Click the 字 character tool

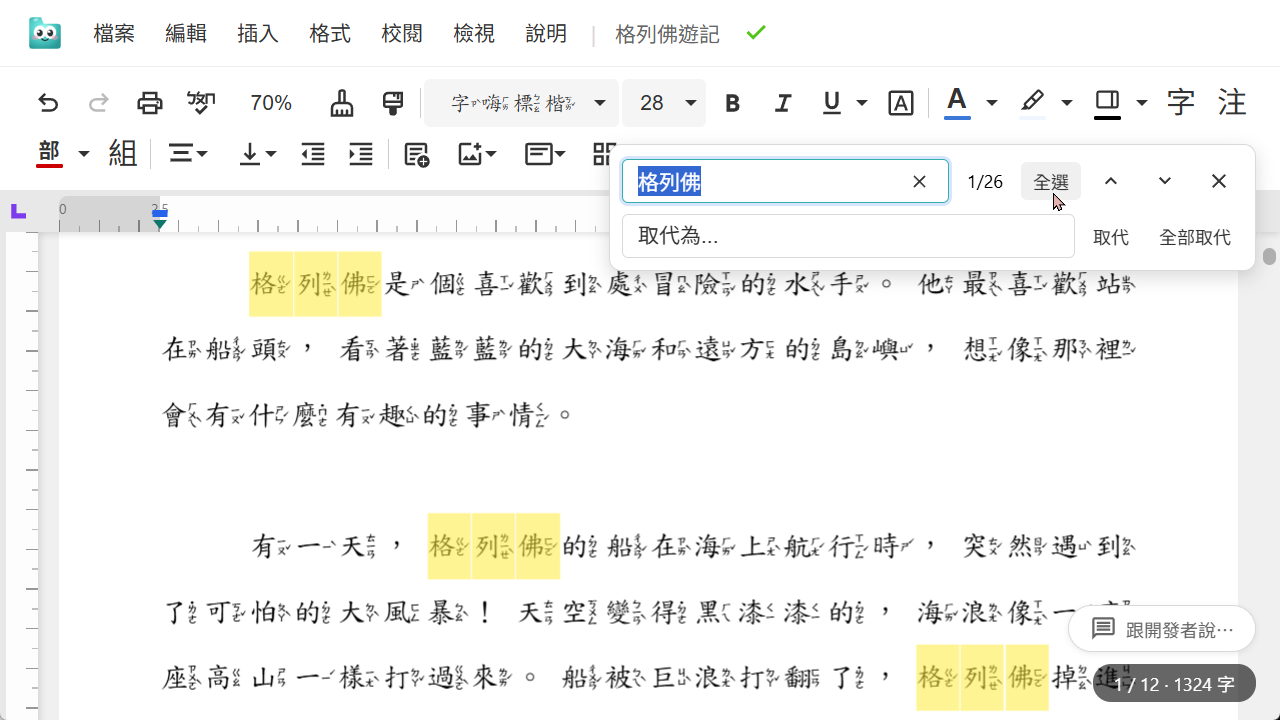coord(1181,103)
